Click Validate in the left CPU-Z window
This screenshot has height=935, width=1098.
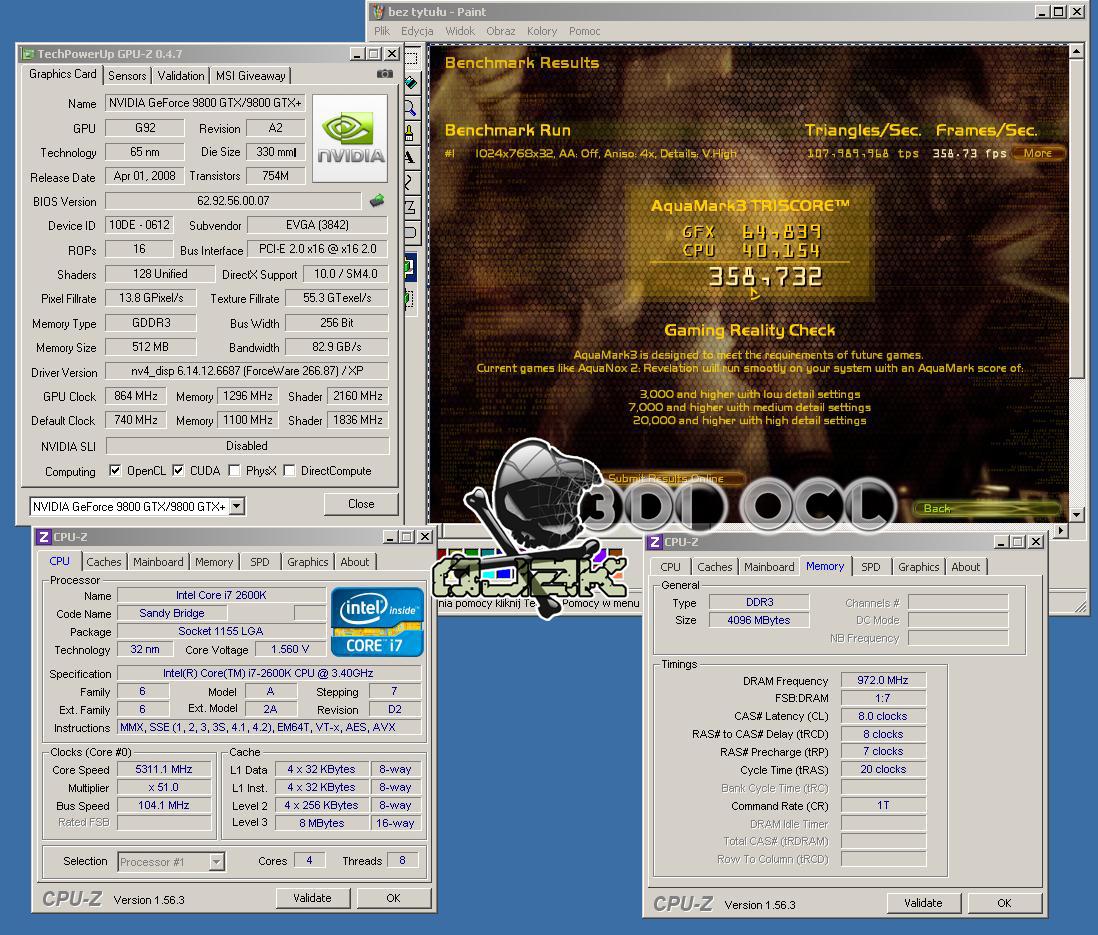click(x=312, y=898)
